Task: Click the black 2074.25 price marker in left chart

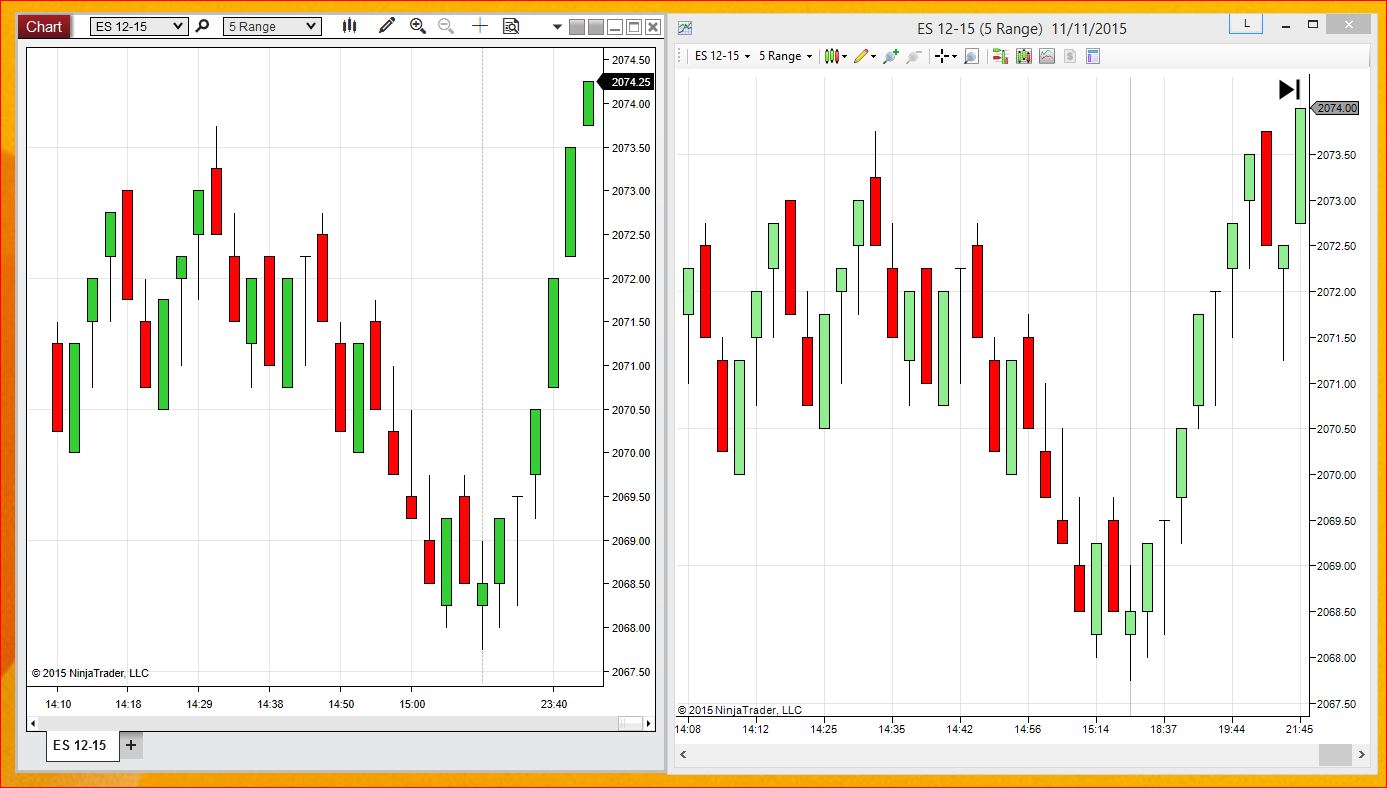Action: [626, 82]
